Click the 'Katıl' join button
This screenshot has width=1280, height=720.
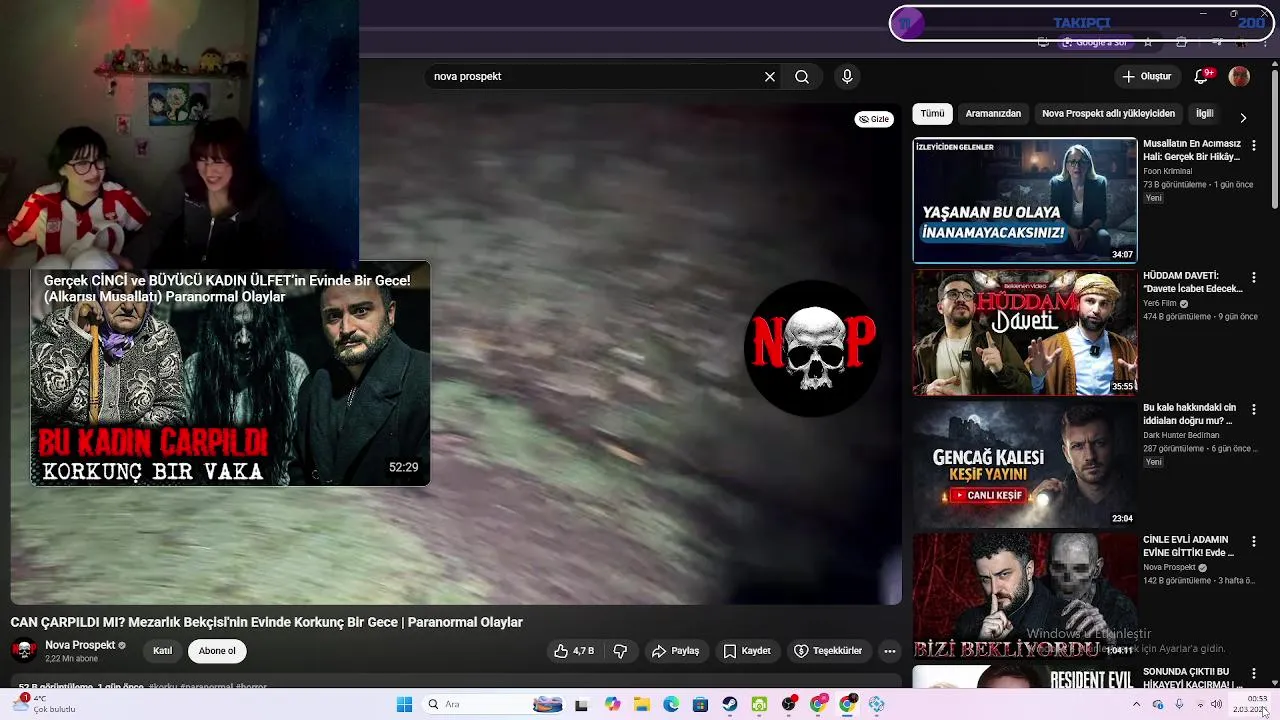(162, 651)
